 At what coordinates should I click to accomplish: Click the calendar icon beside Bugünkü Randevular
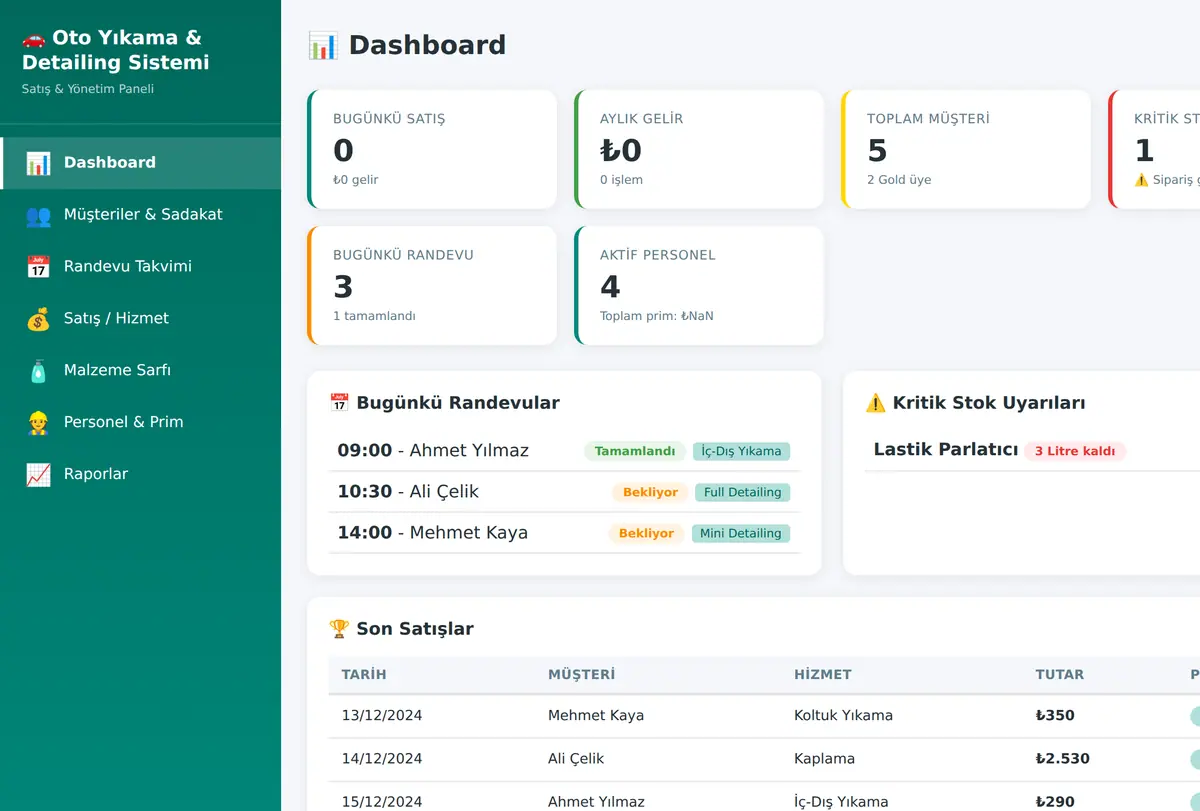tap(339, 403)
